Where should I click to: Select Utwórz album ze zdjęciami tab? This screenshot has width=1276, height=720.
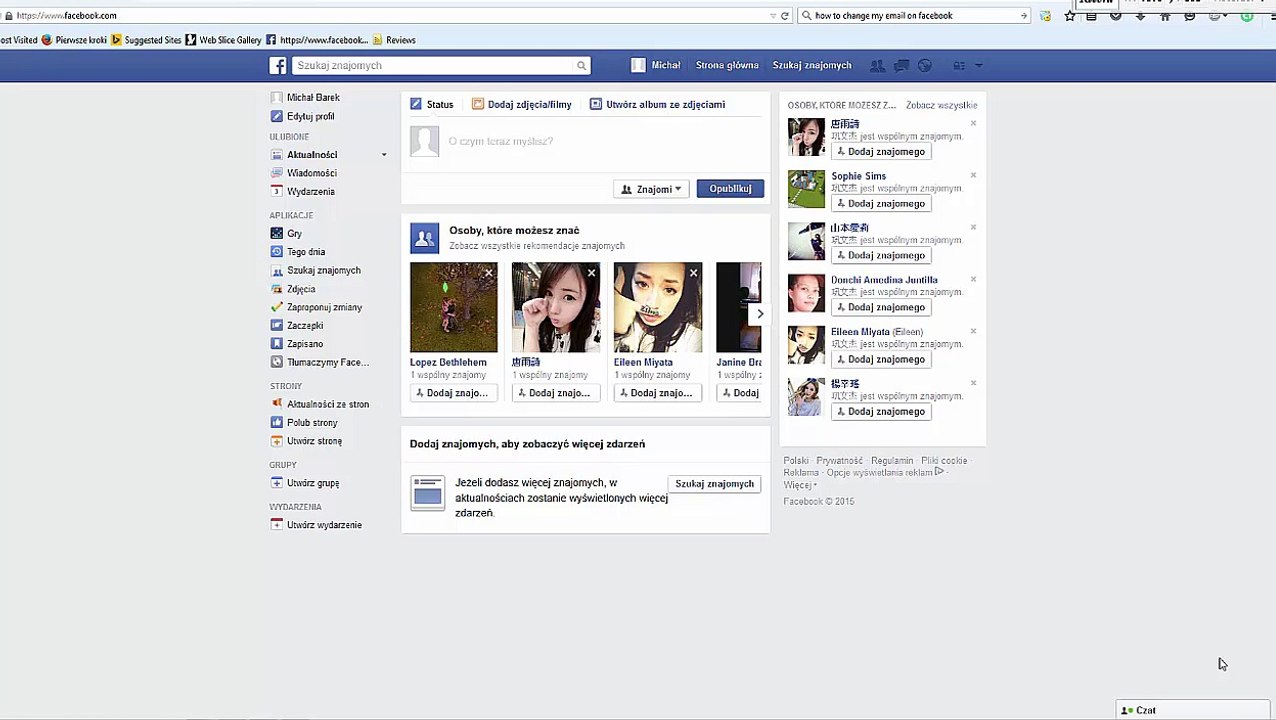(x=657, y=104)
